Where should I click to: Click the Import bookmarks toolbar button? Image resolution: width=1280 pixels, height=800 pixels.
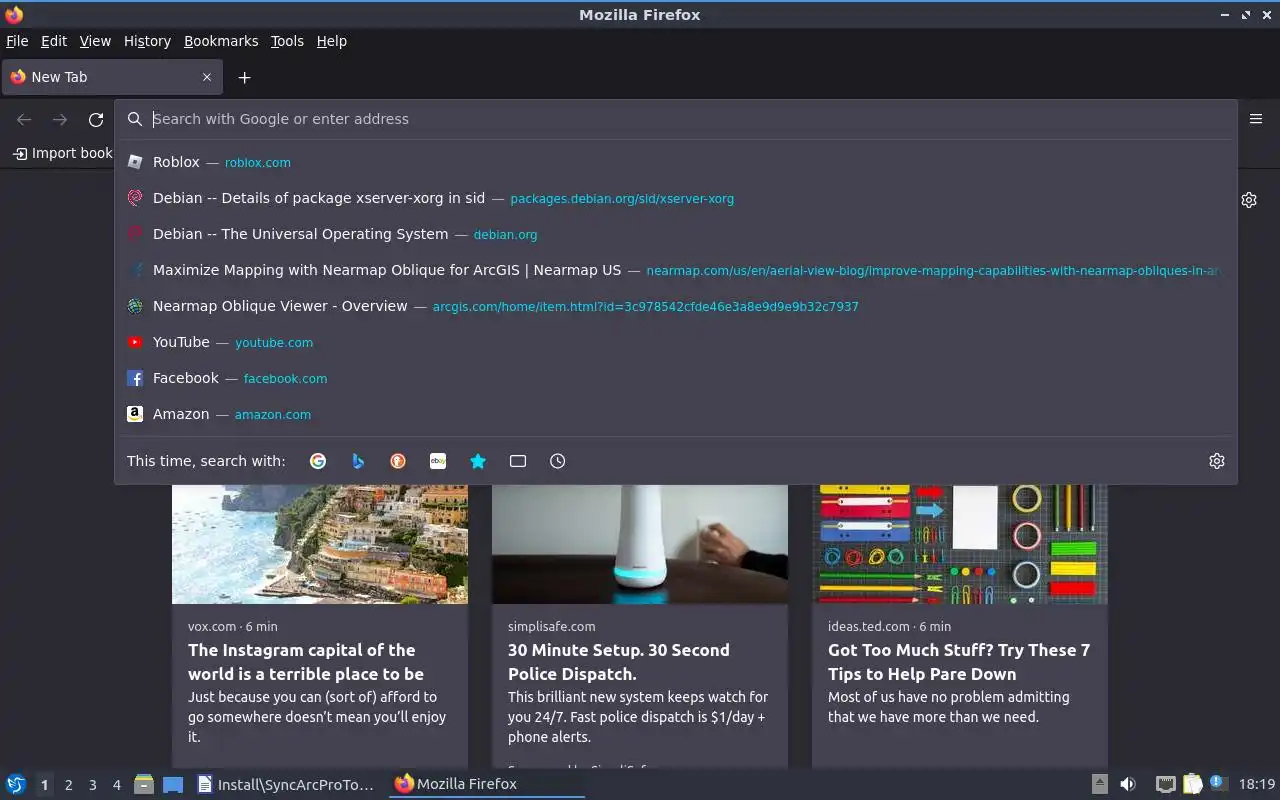[62, 153]
